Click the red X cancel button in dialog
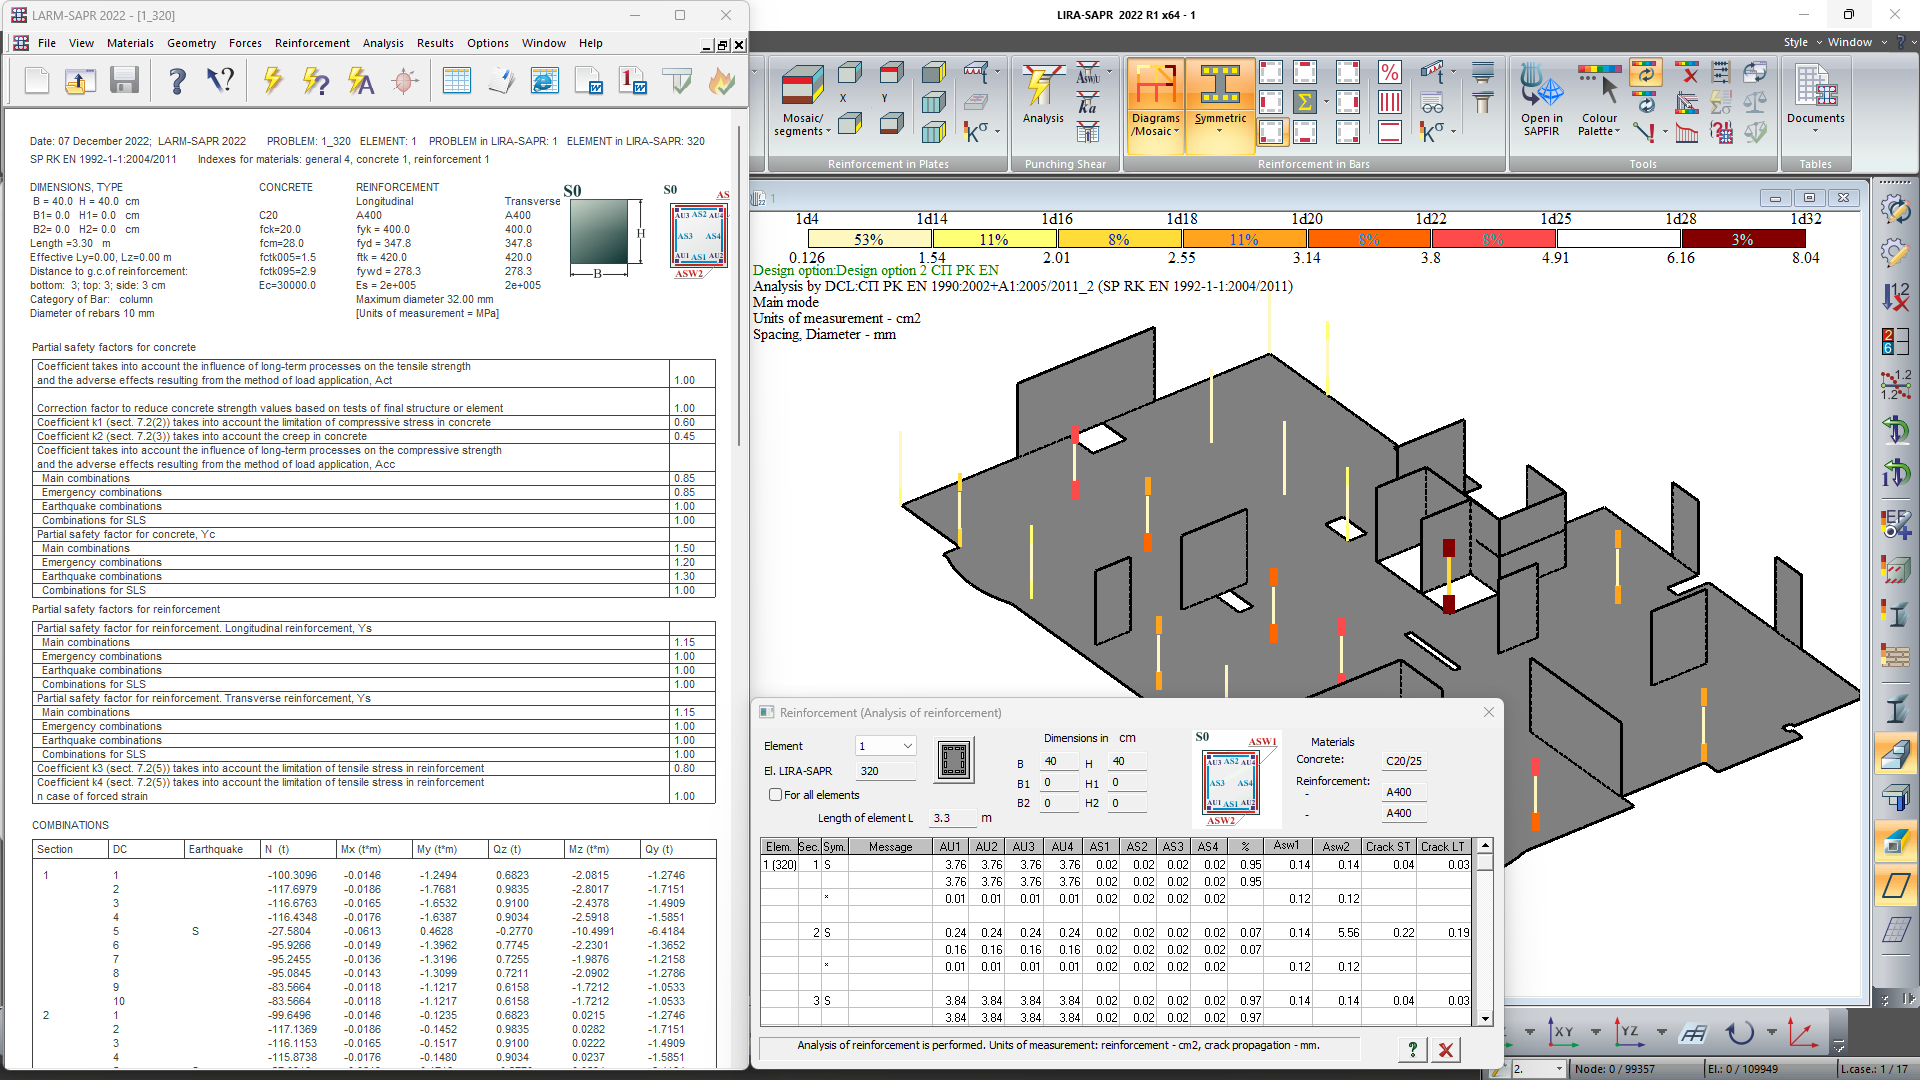1920x1080 pixels. [x=1445, y=1049]
